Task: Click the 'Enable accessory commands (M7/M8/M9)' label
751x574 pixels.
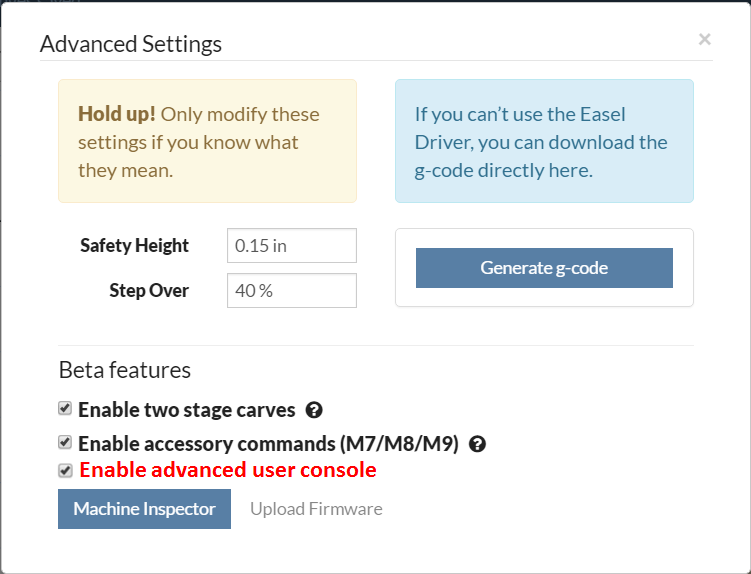Action: pyautogui.click(x=268, y=444)
